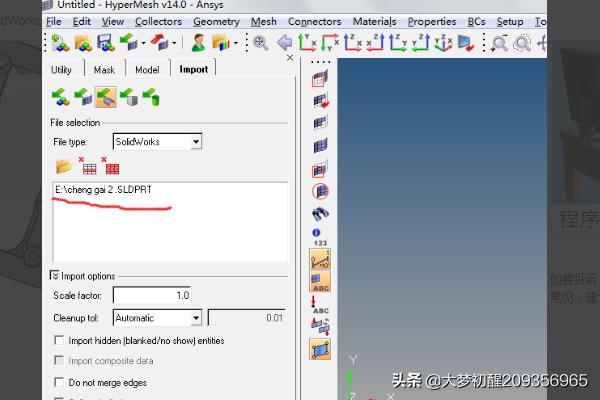The width and height of the screenshot is (600, 400).
Task: Select ZX view with red X pointing left
Action: 375,43
